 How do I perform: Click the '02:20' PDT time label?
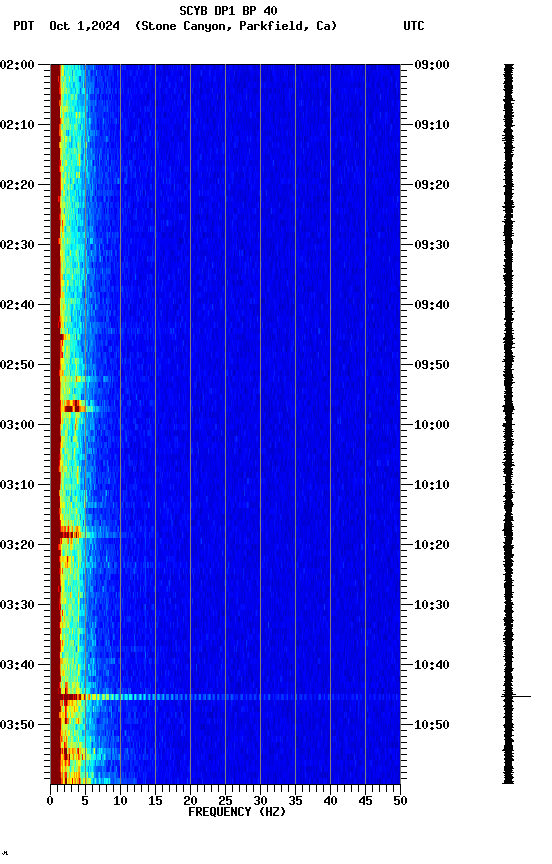point(17,185)
